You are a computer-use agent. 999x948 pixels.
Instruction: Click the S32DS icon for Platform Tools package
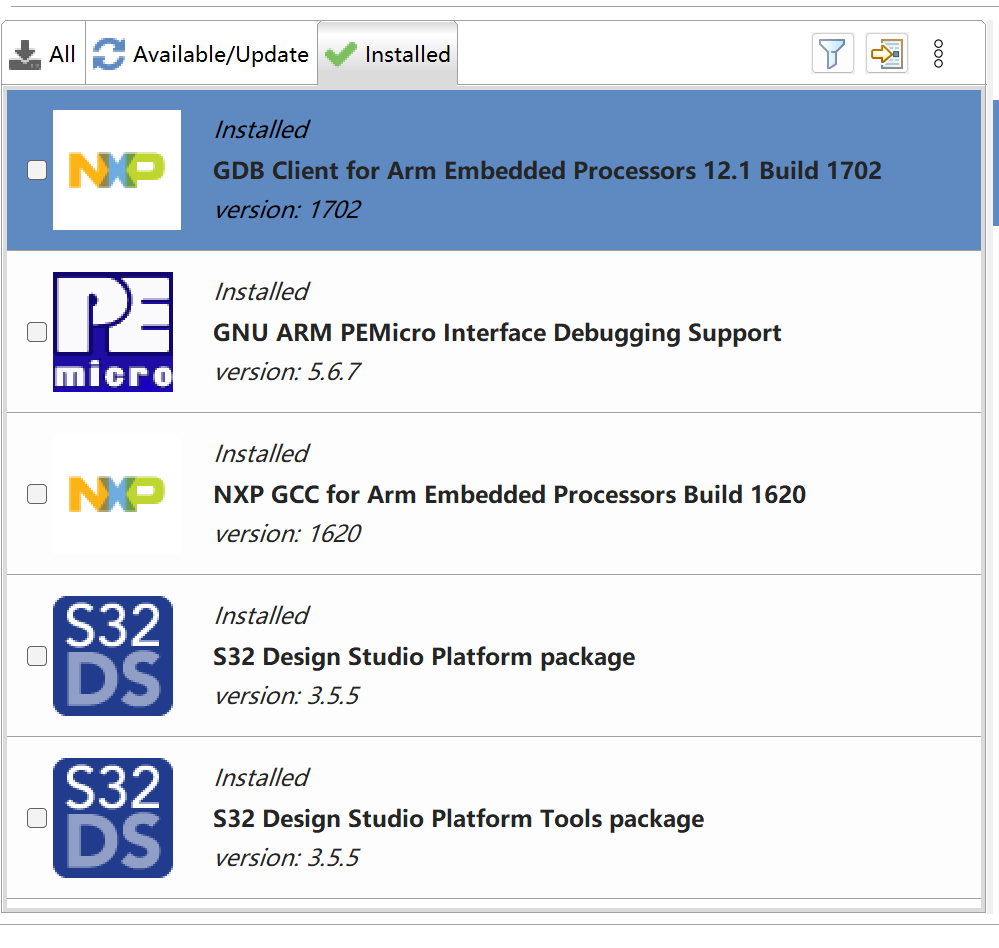point(112,817)
